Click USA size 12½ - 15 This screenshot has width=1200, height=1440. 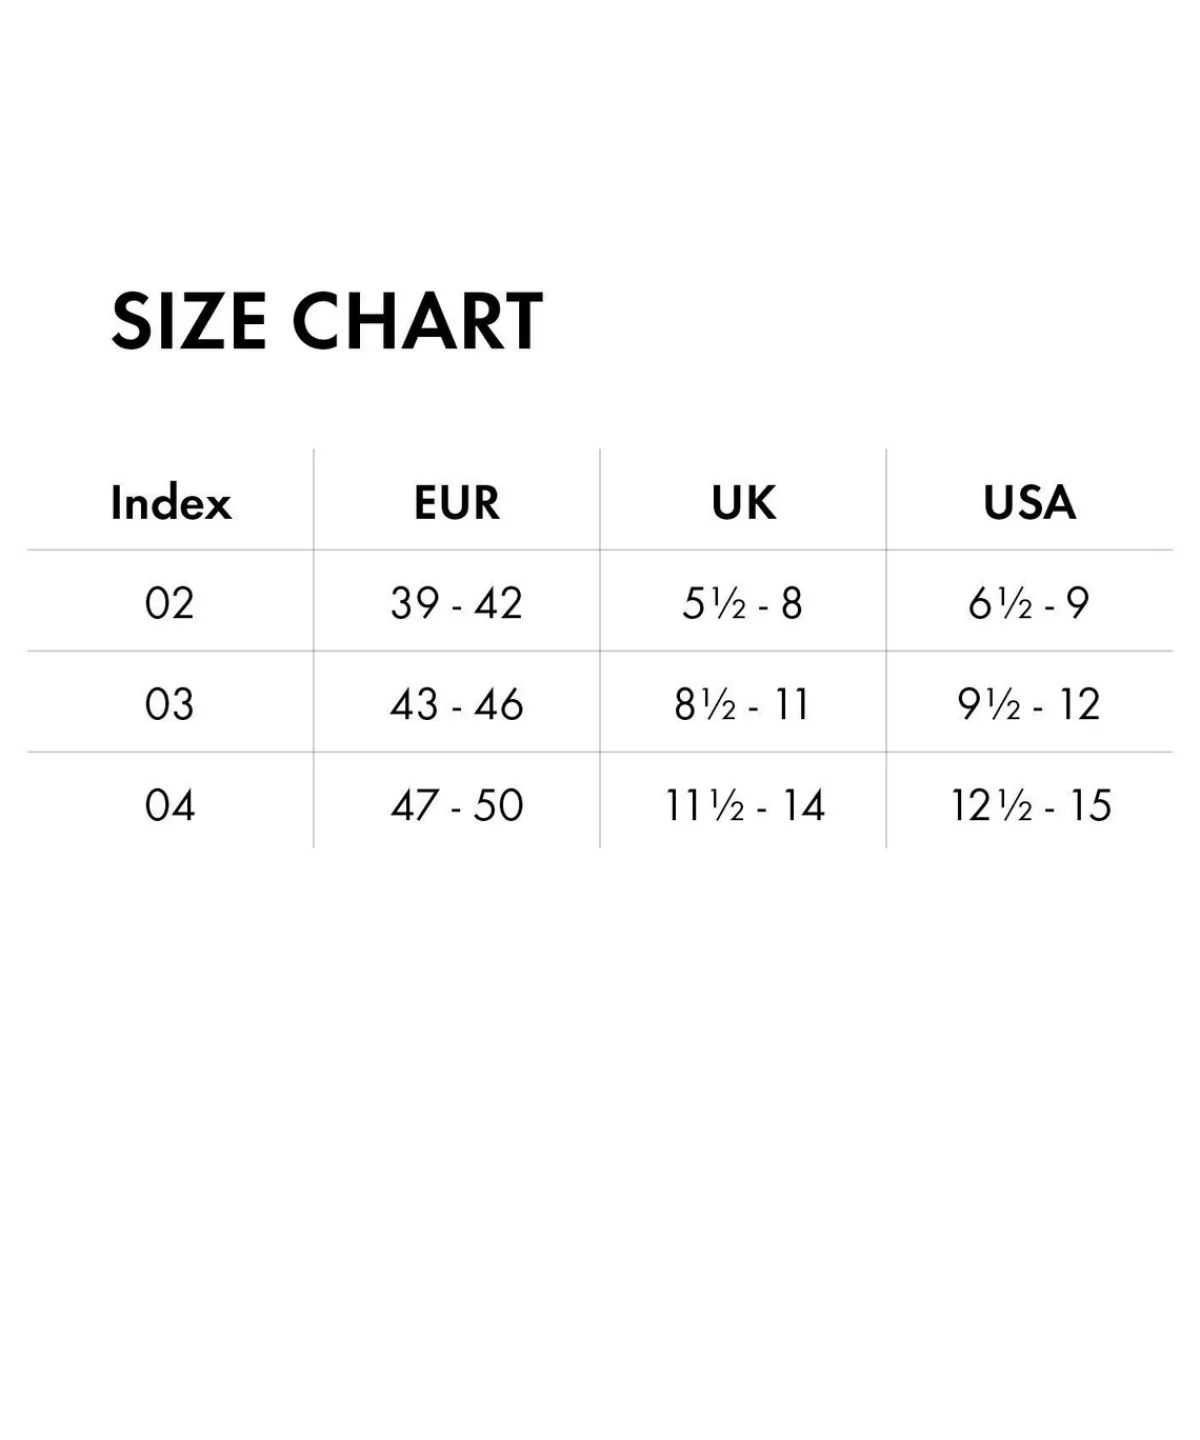pos(1031,805)
